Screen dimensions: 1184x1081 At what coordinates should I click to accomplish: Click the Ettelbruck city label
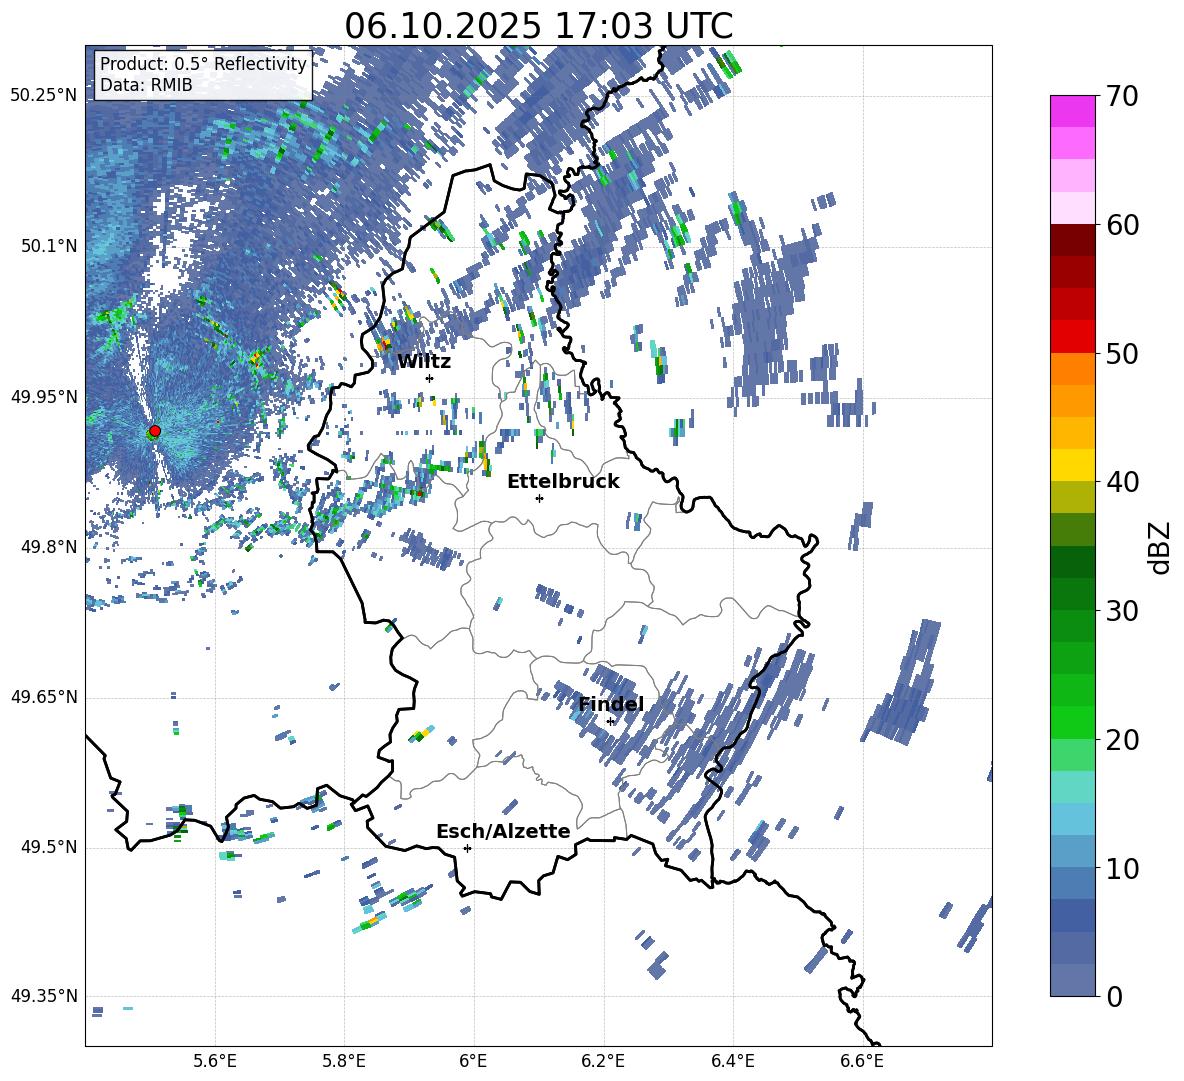tap(563, 482)
